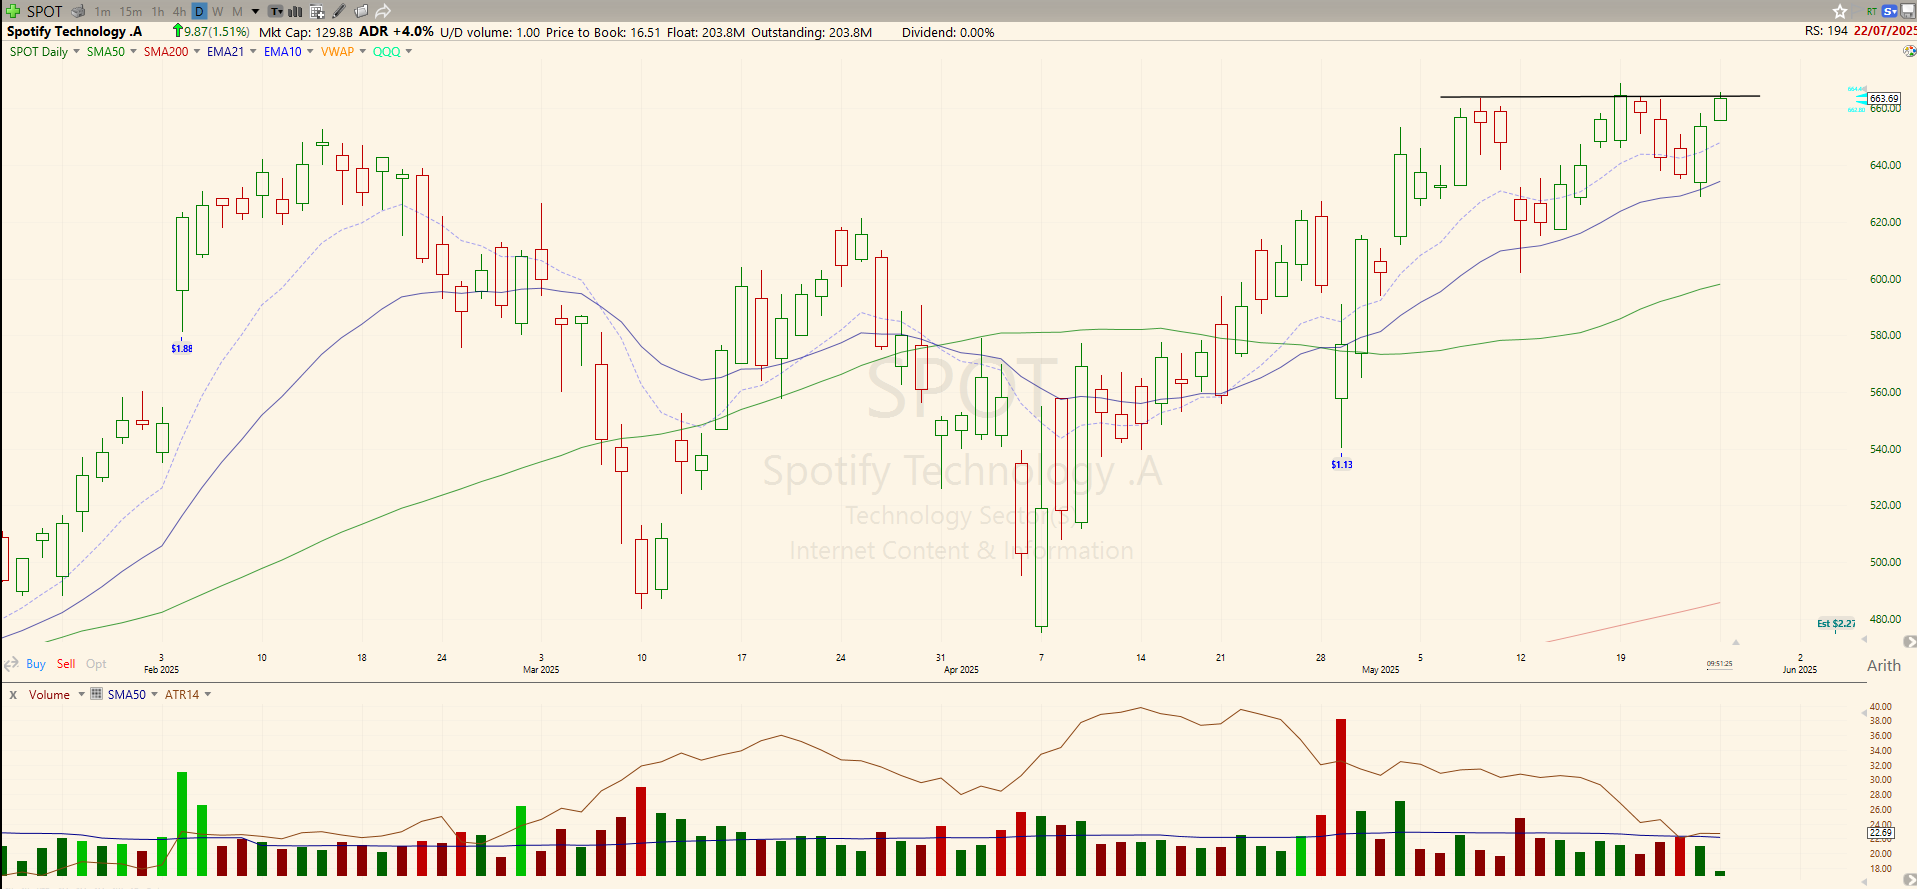Click the 09:51:25 time label on date axis
This screenshot has width=1917, height=889.
[1719, 663]
